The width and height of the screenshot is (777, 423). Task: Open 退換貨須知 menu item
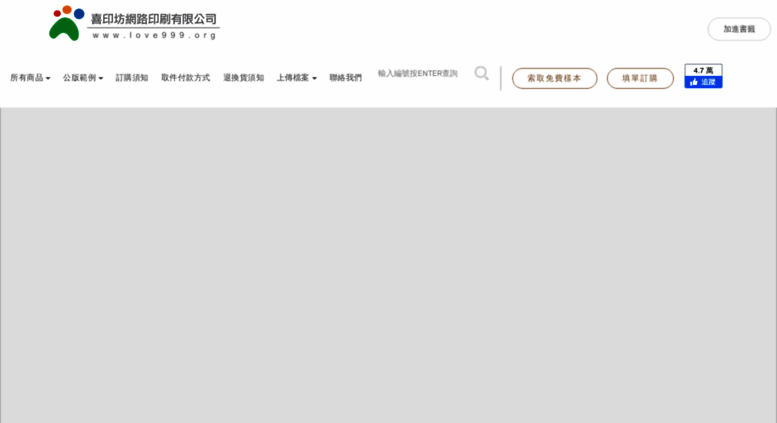click(x=243, y=78)
